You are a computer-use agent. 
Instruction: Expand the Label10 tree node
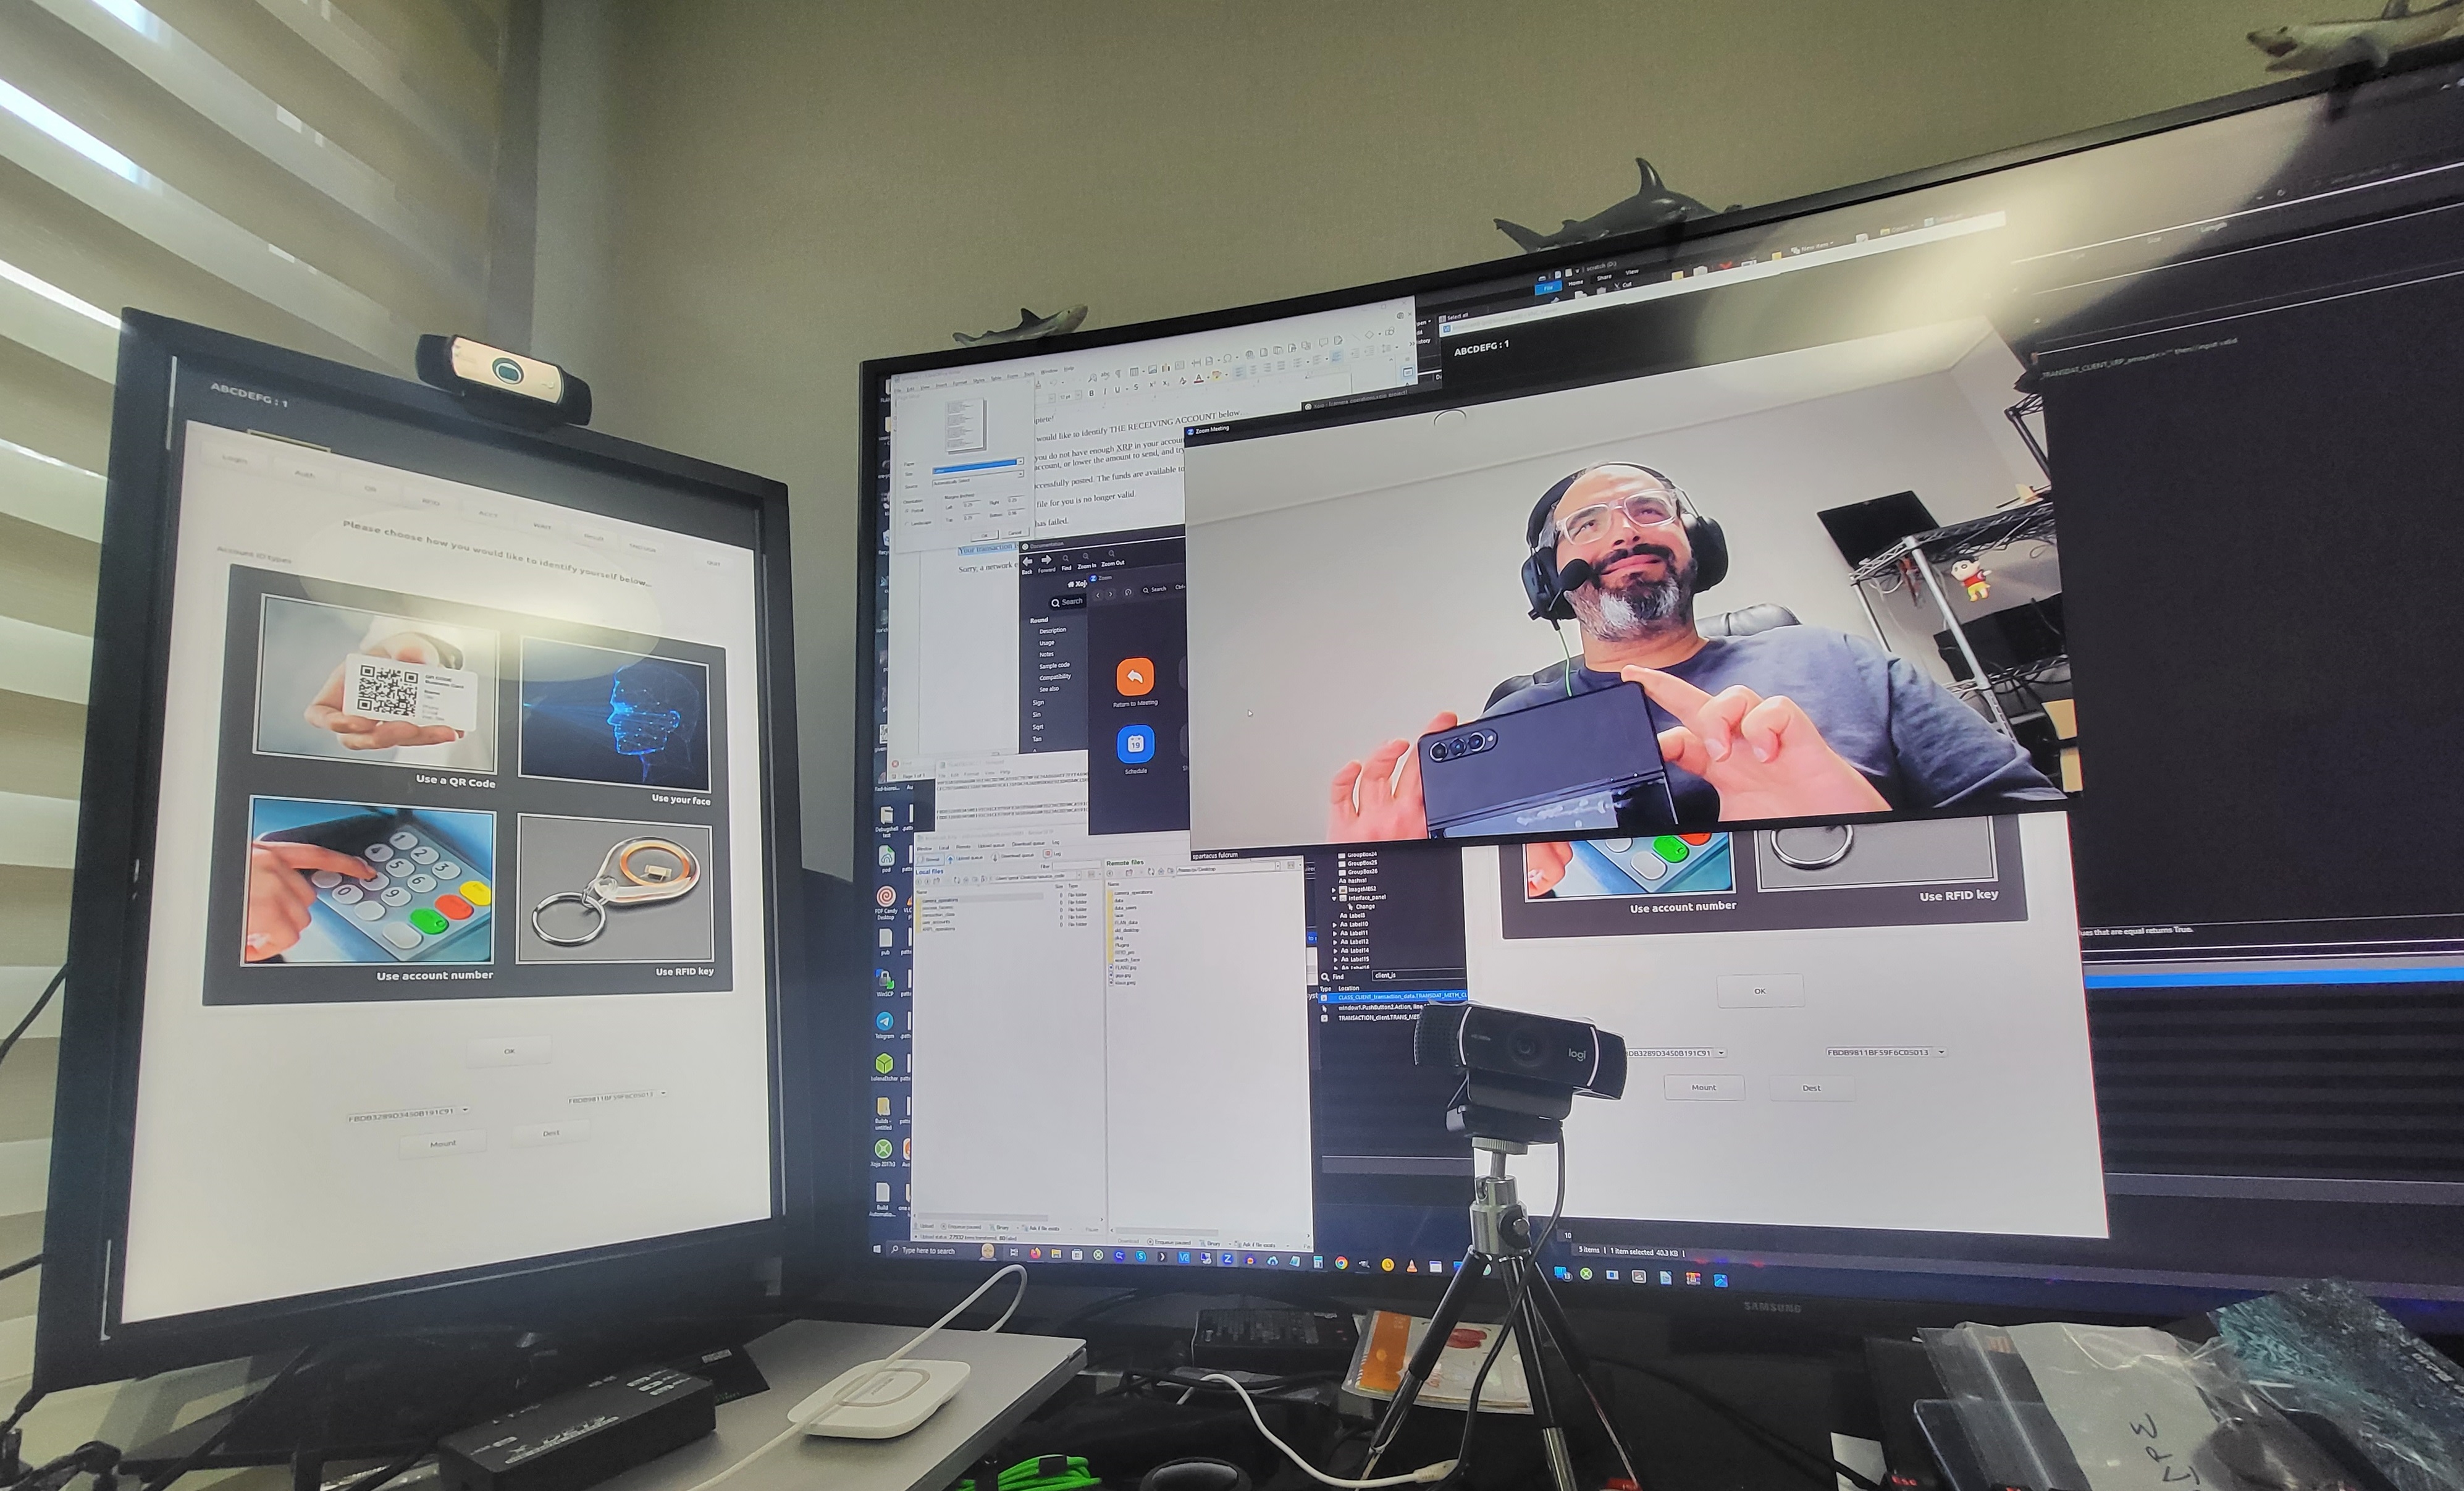coord(1335,925)
